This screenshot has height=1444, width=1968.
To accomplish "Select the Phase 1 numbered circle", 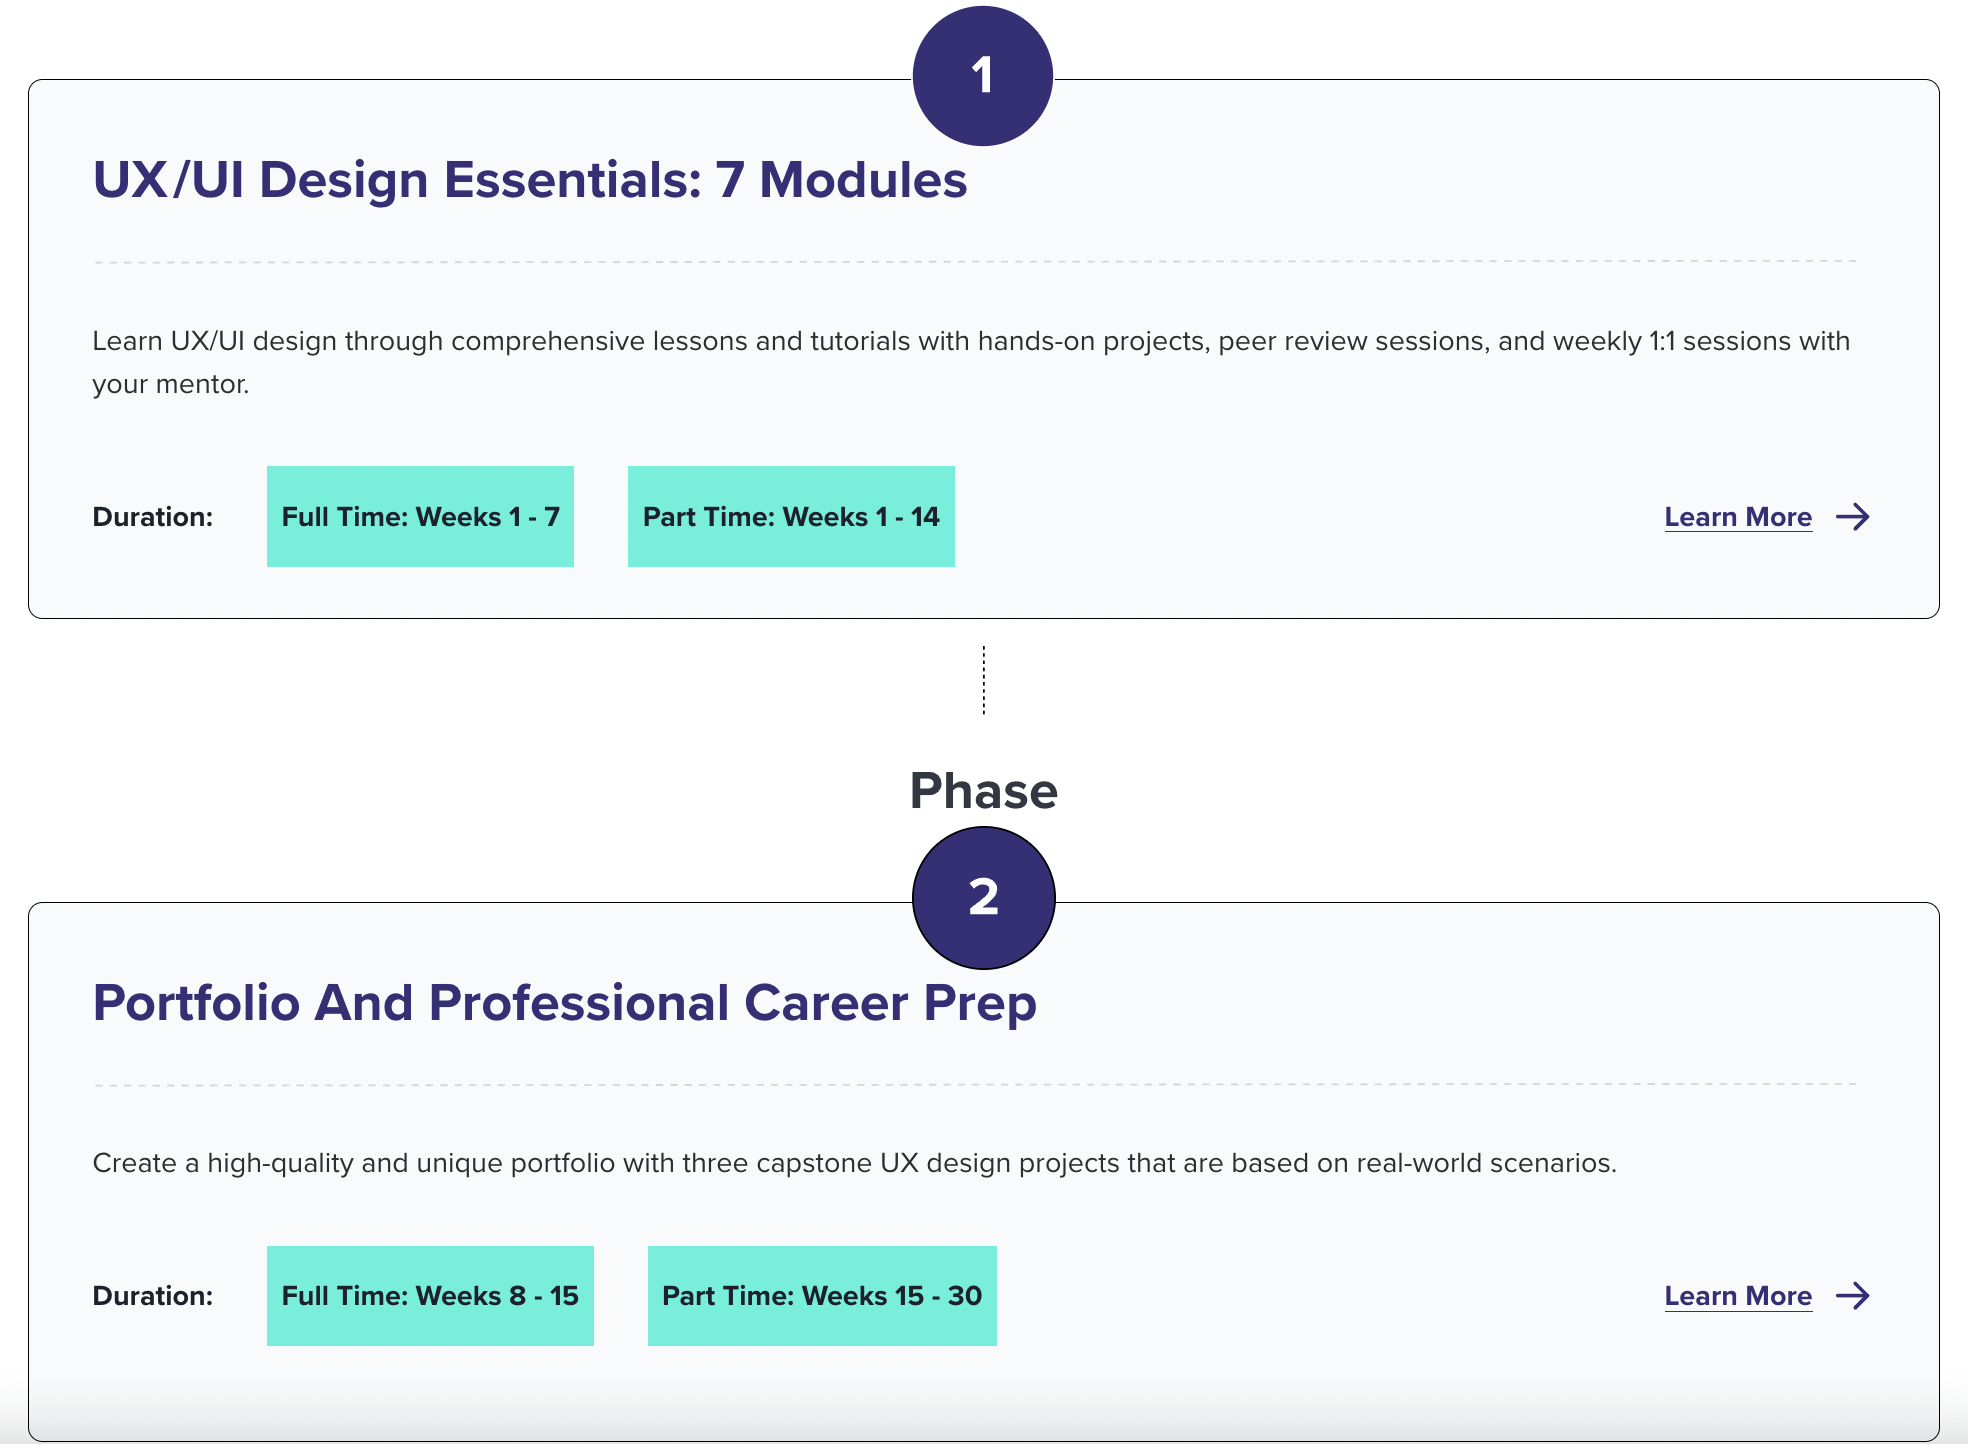I will click(983, 73).
